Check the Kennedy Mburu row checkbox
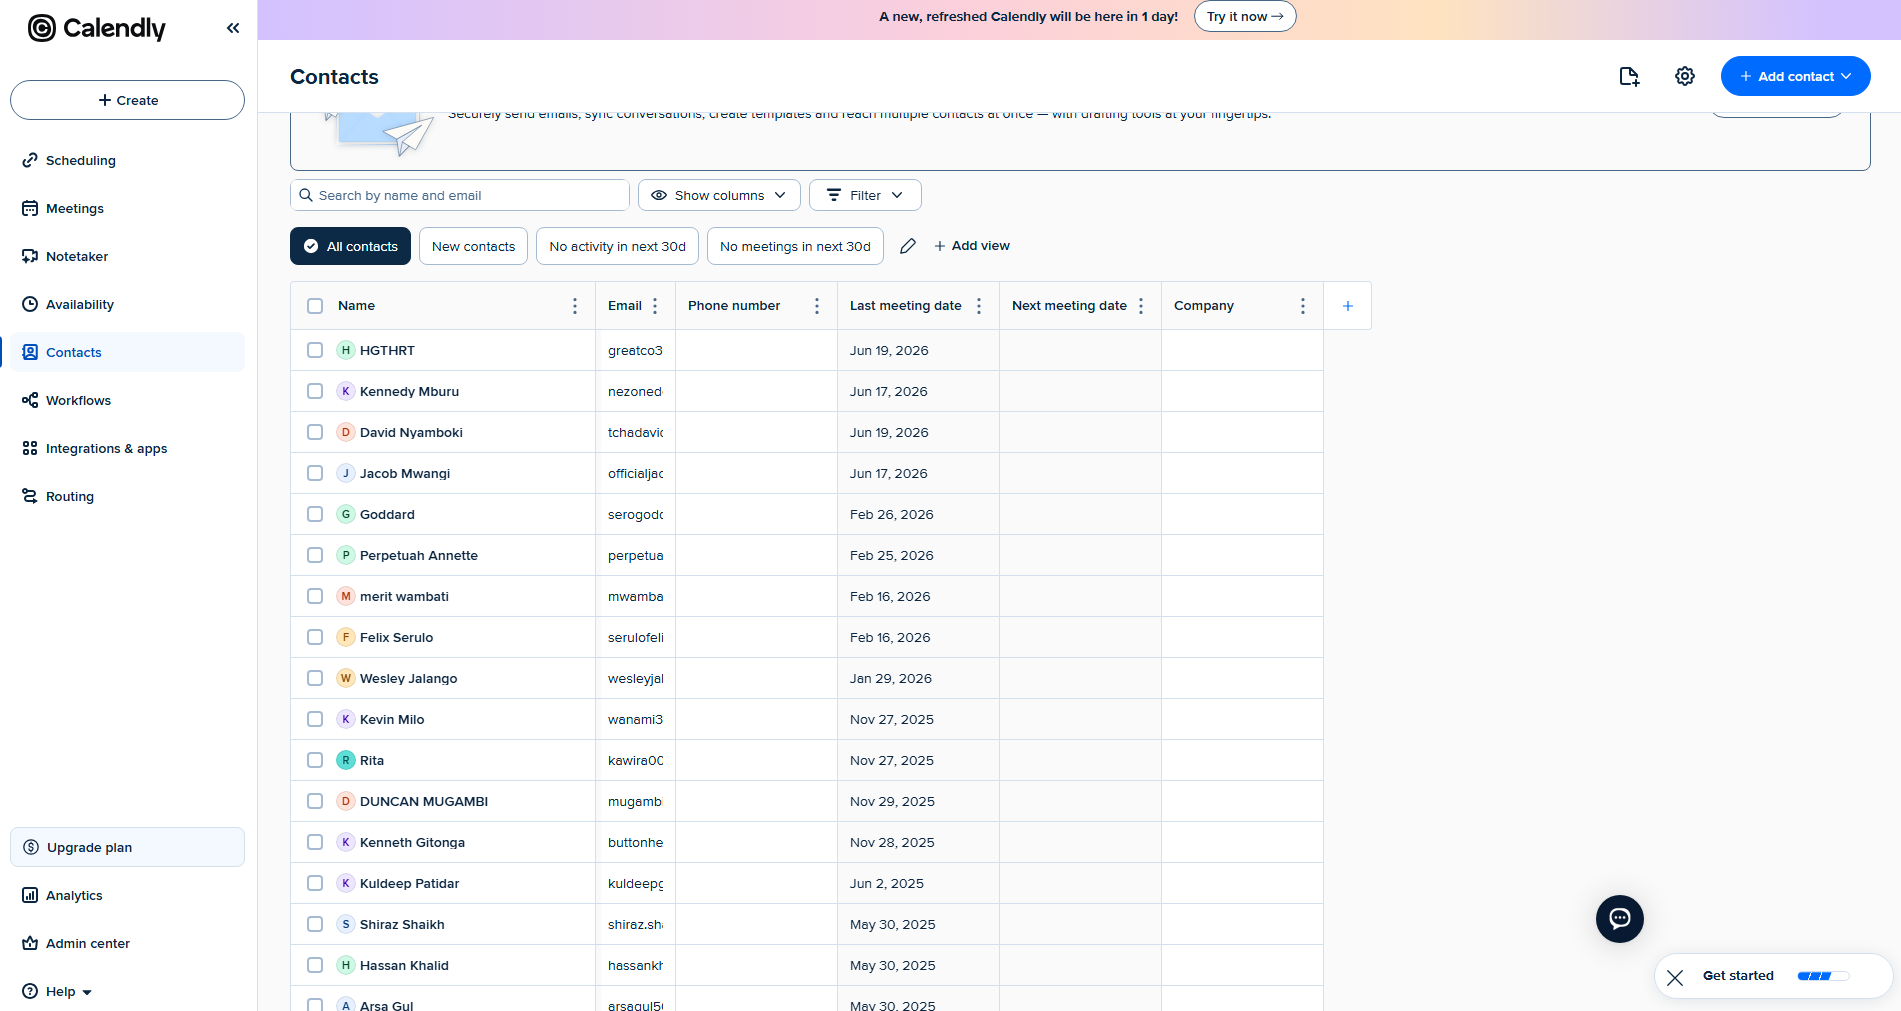The height and width of the screenshot is (1011, 1901). (x=315, y=391)
